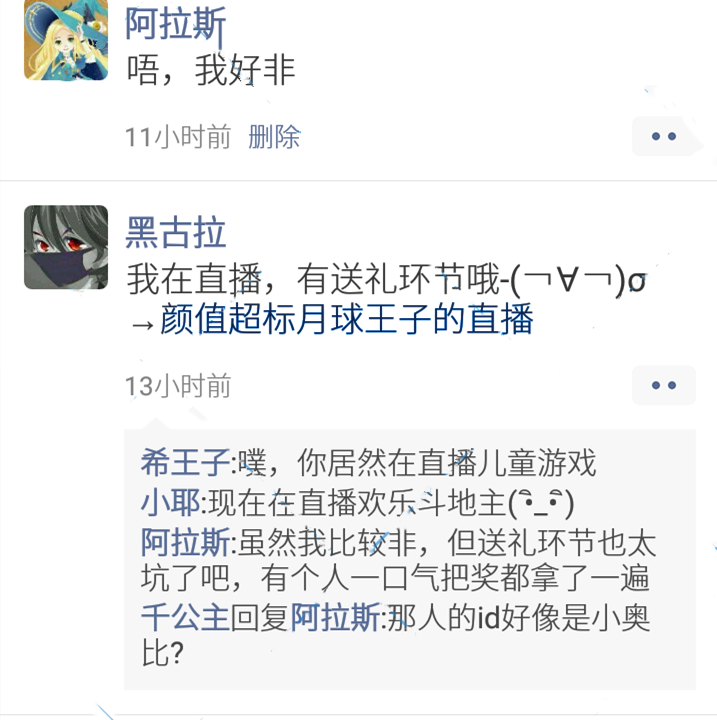The height and width of the screenshot is (720, 717).
Task: Select the comment text 唔，我好非
Action: coord(211,70)
